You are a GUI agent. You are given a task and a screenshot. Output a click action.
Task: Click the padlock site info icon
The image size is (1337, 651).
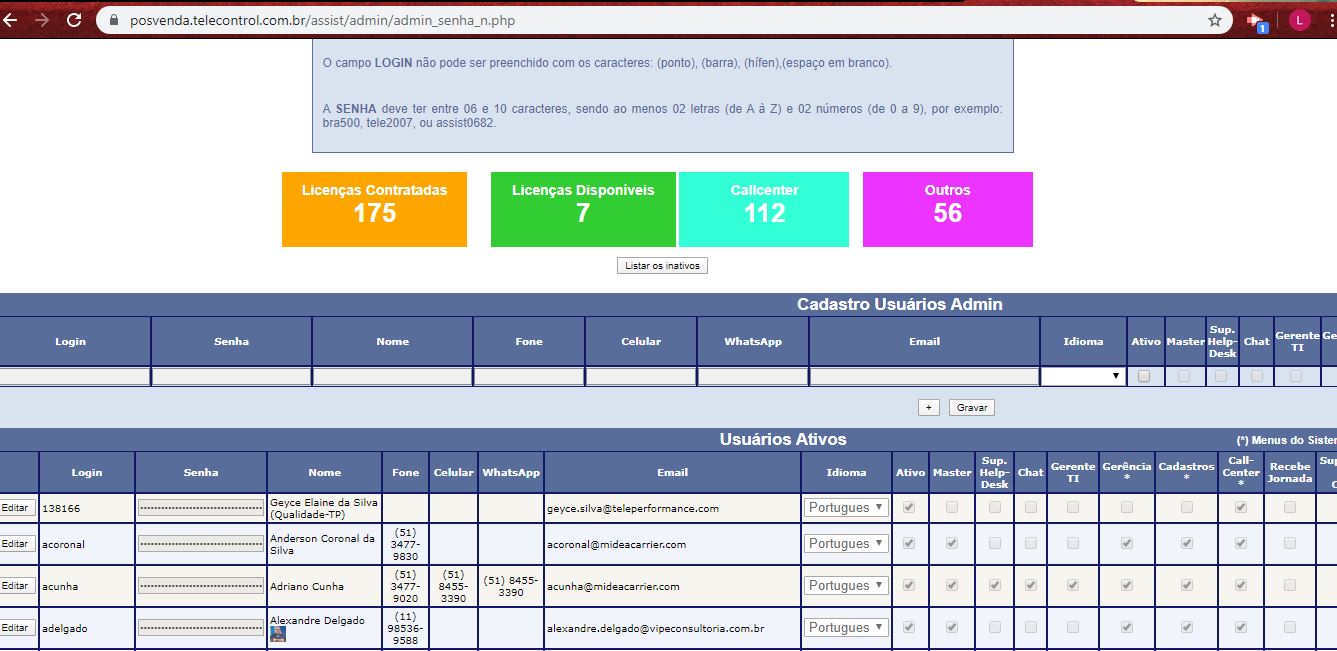click(x=113, y=20)
